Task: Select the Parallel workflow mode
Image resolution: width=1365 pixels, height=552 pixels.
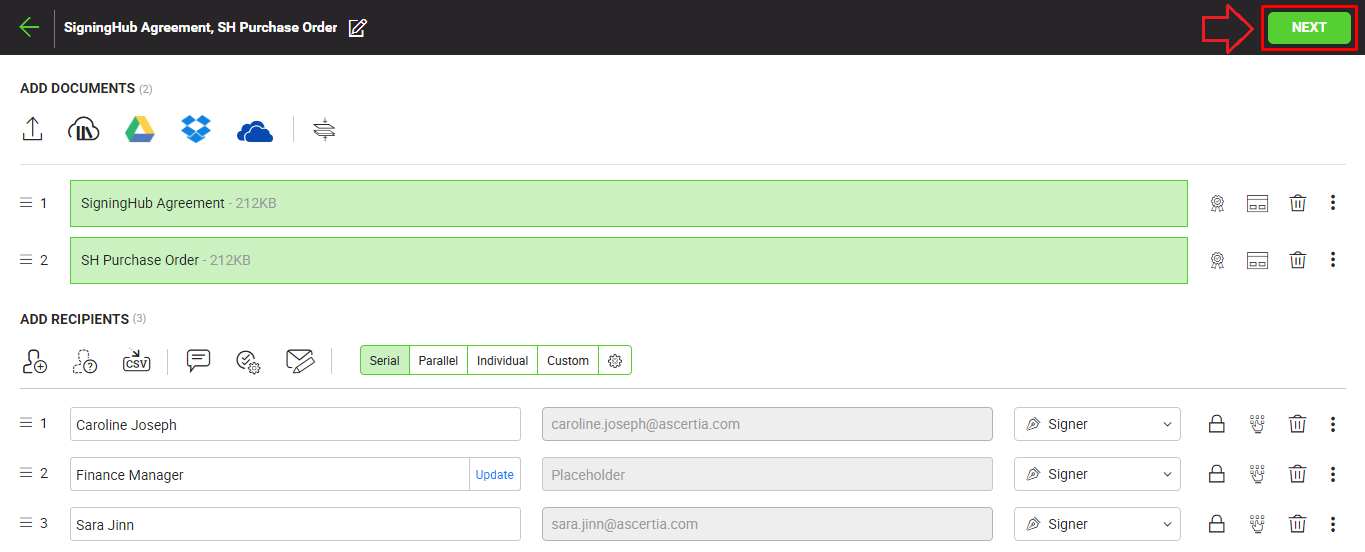Action: point(438,361)
